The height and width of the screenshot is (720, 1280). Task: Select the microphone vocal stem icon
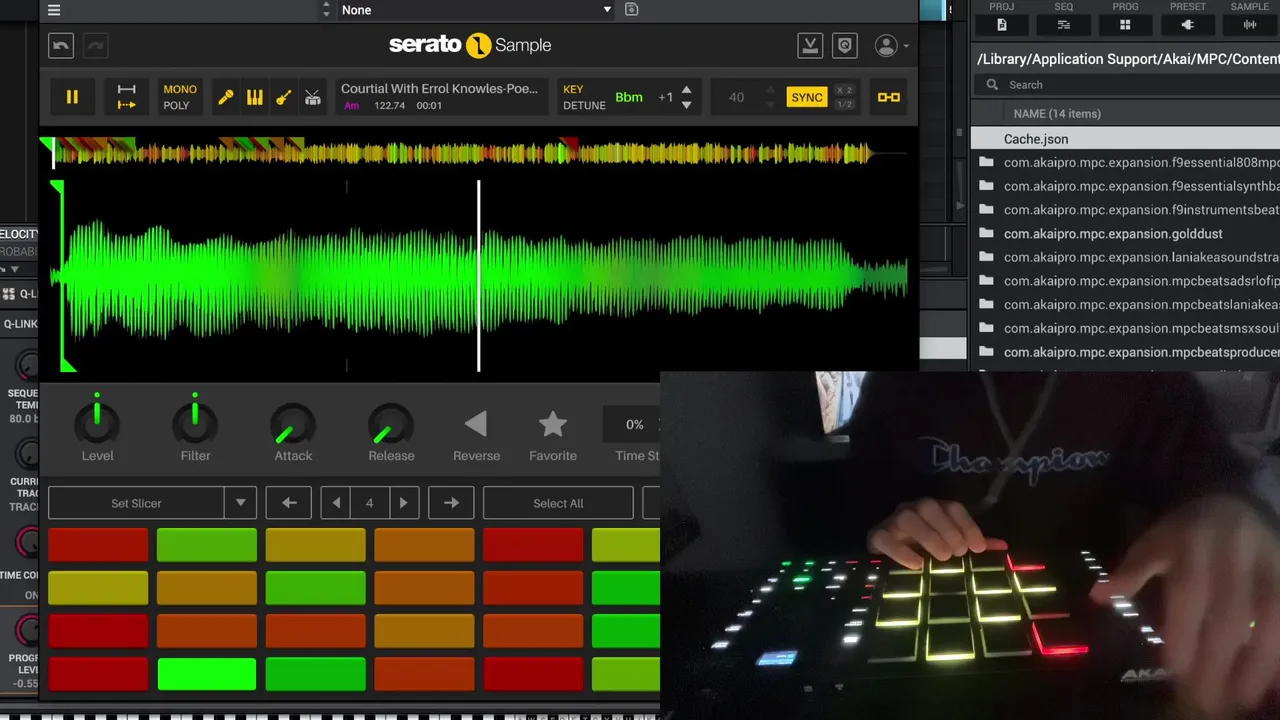click(226, 97)
